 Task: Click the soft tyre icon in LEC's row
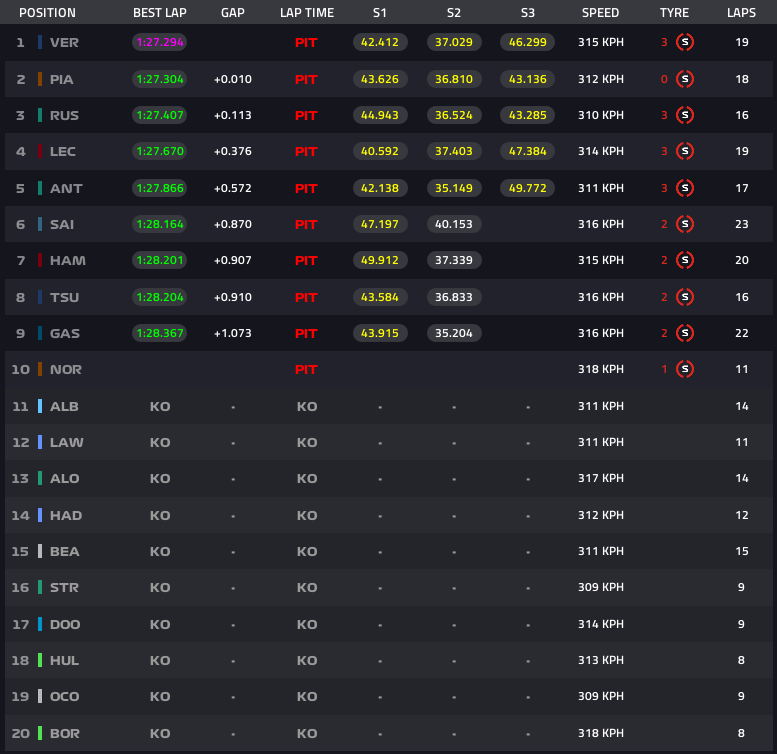(x=685, y=151)
